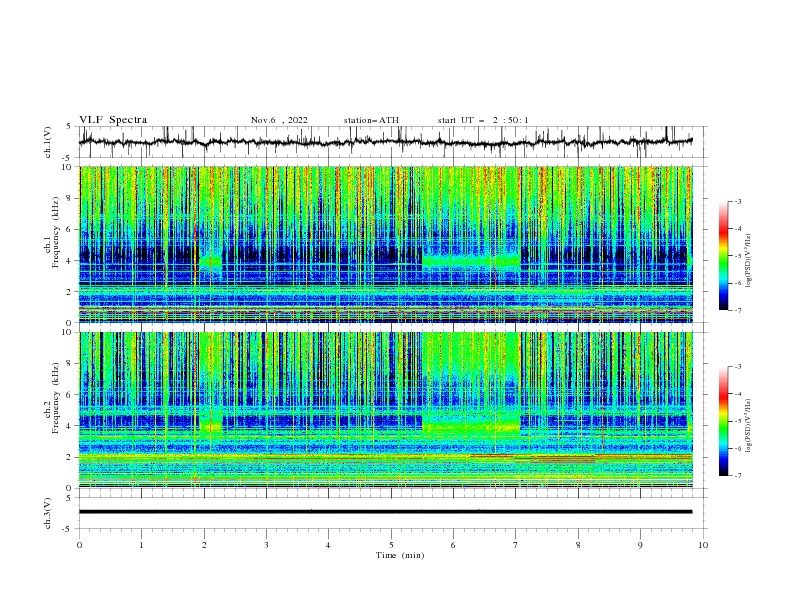
Task: Click the "ch.1(V)" waveform axis label
Action: pyautogui.click(x=48, y=142)
